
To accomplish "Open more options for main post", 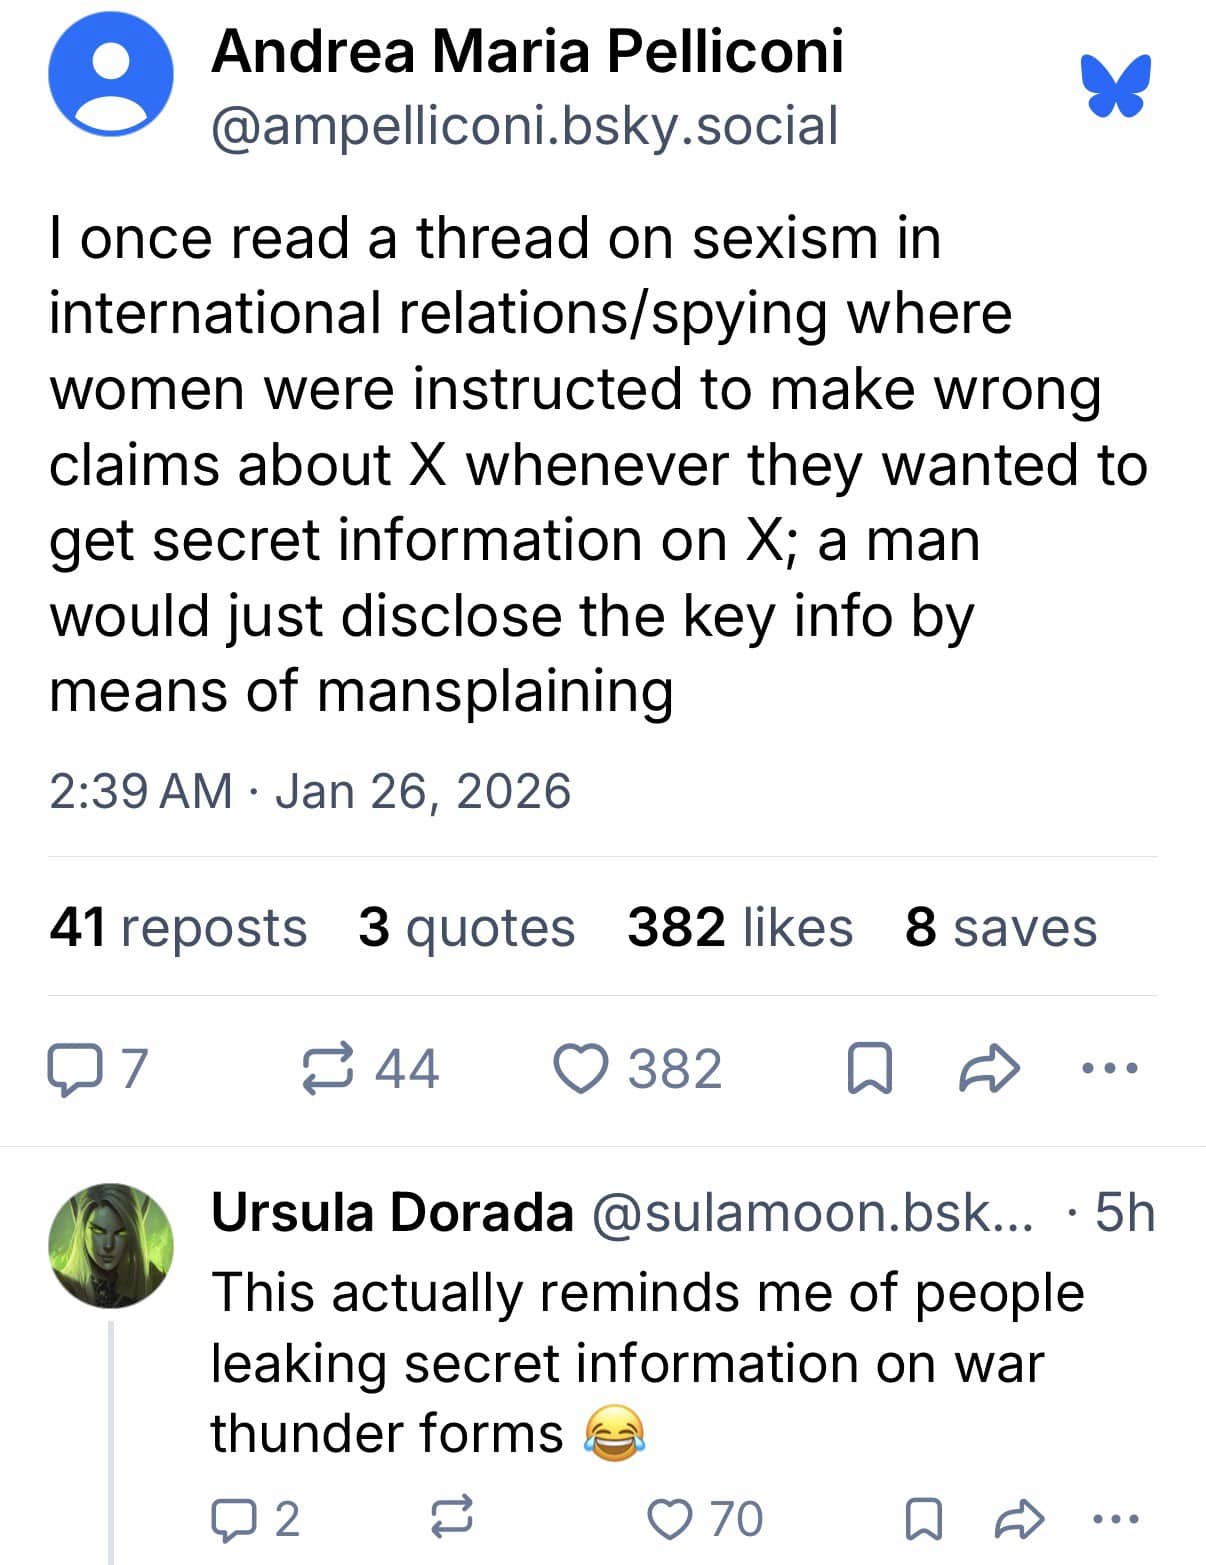I will pyautogui.click(x=1111, y=1069).
